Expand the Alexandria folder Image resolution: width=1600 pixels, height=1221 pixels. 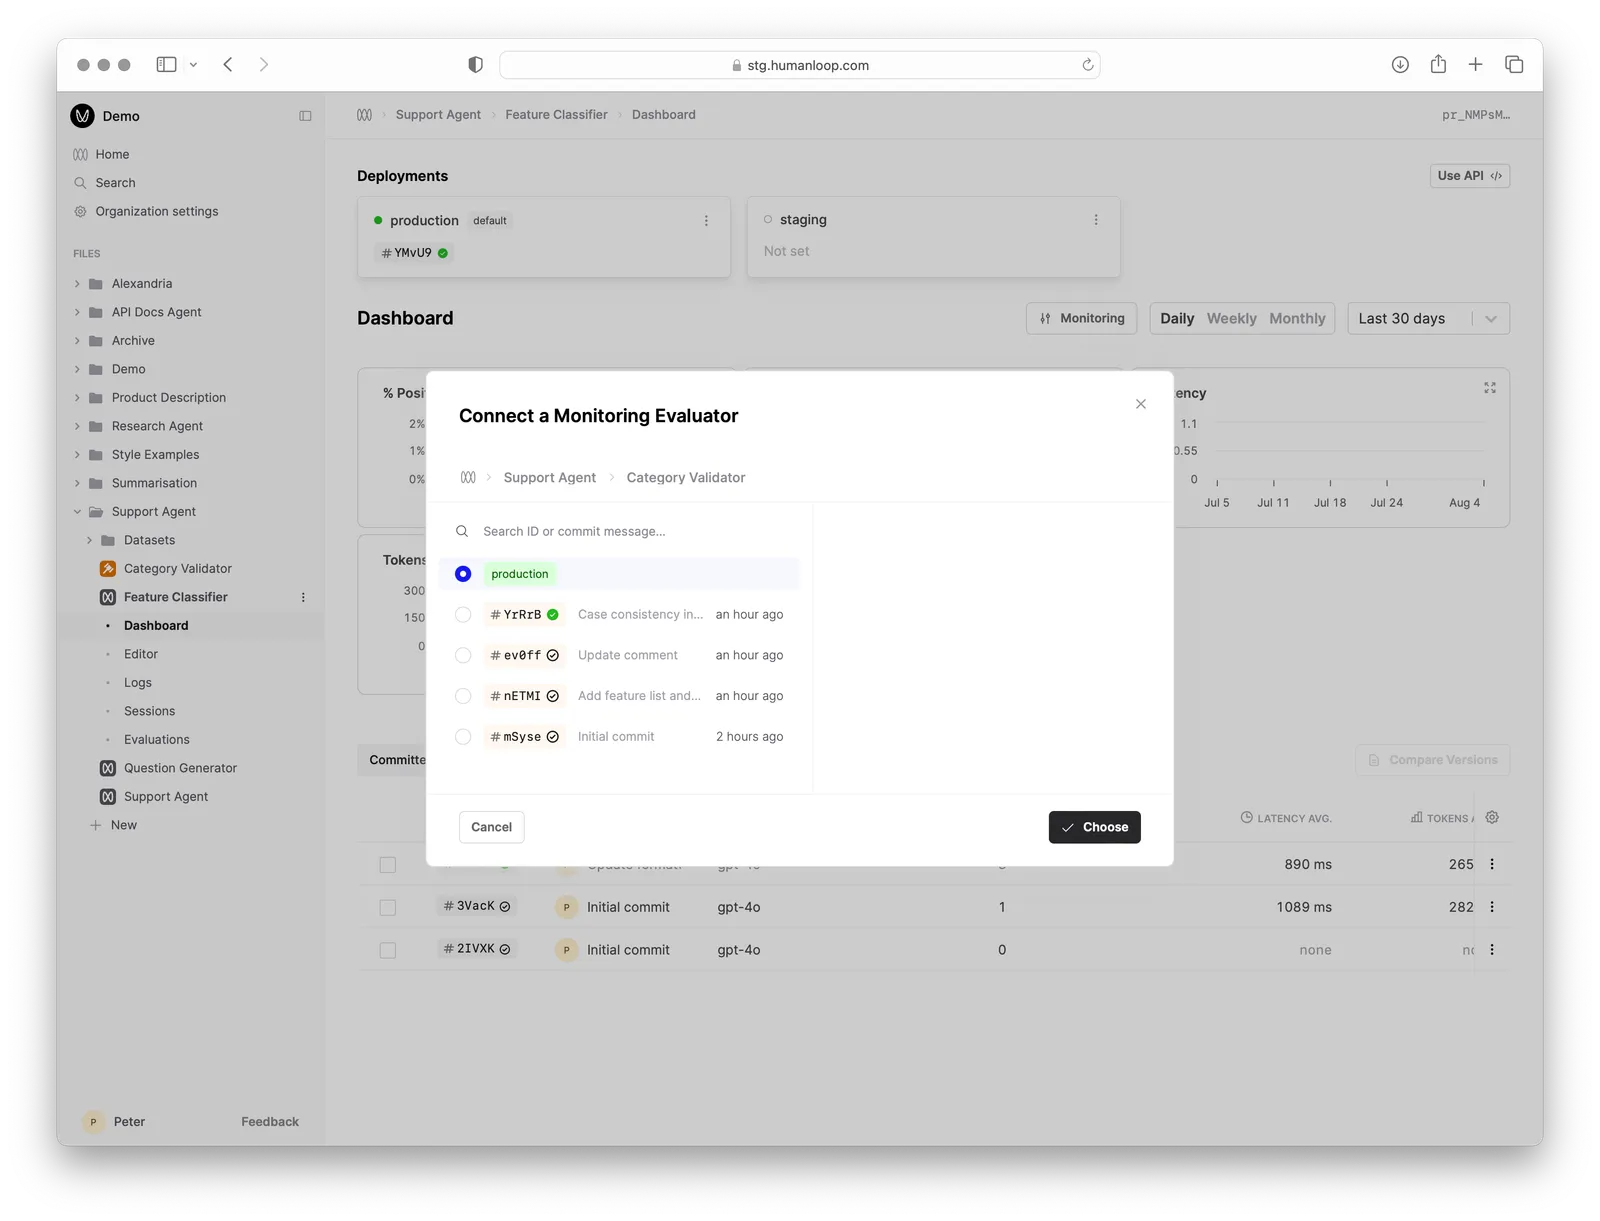point(77,284)
